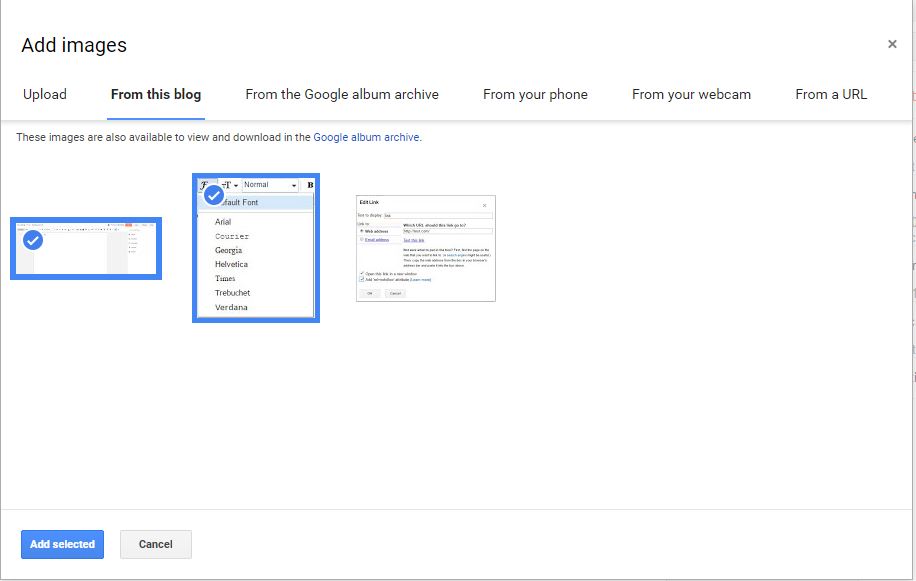
Task: Switch to the From your phone tab
Action: pyautogui.click(x=535, y=94)
